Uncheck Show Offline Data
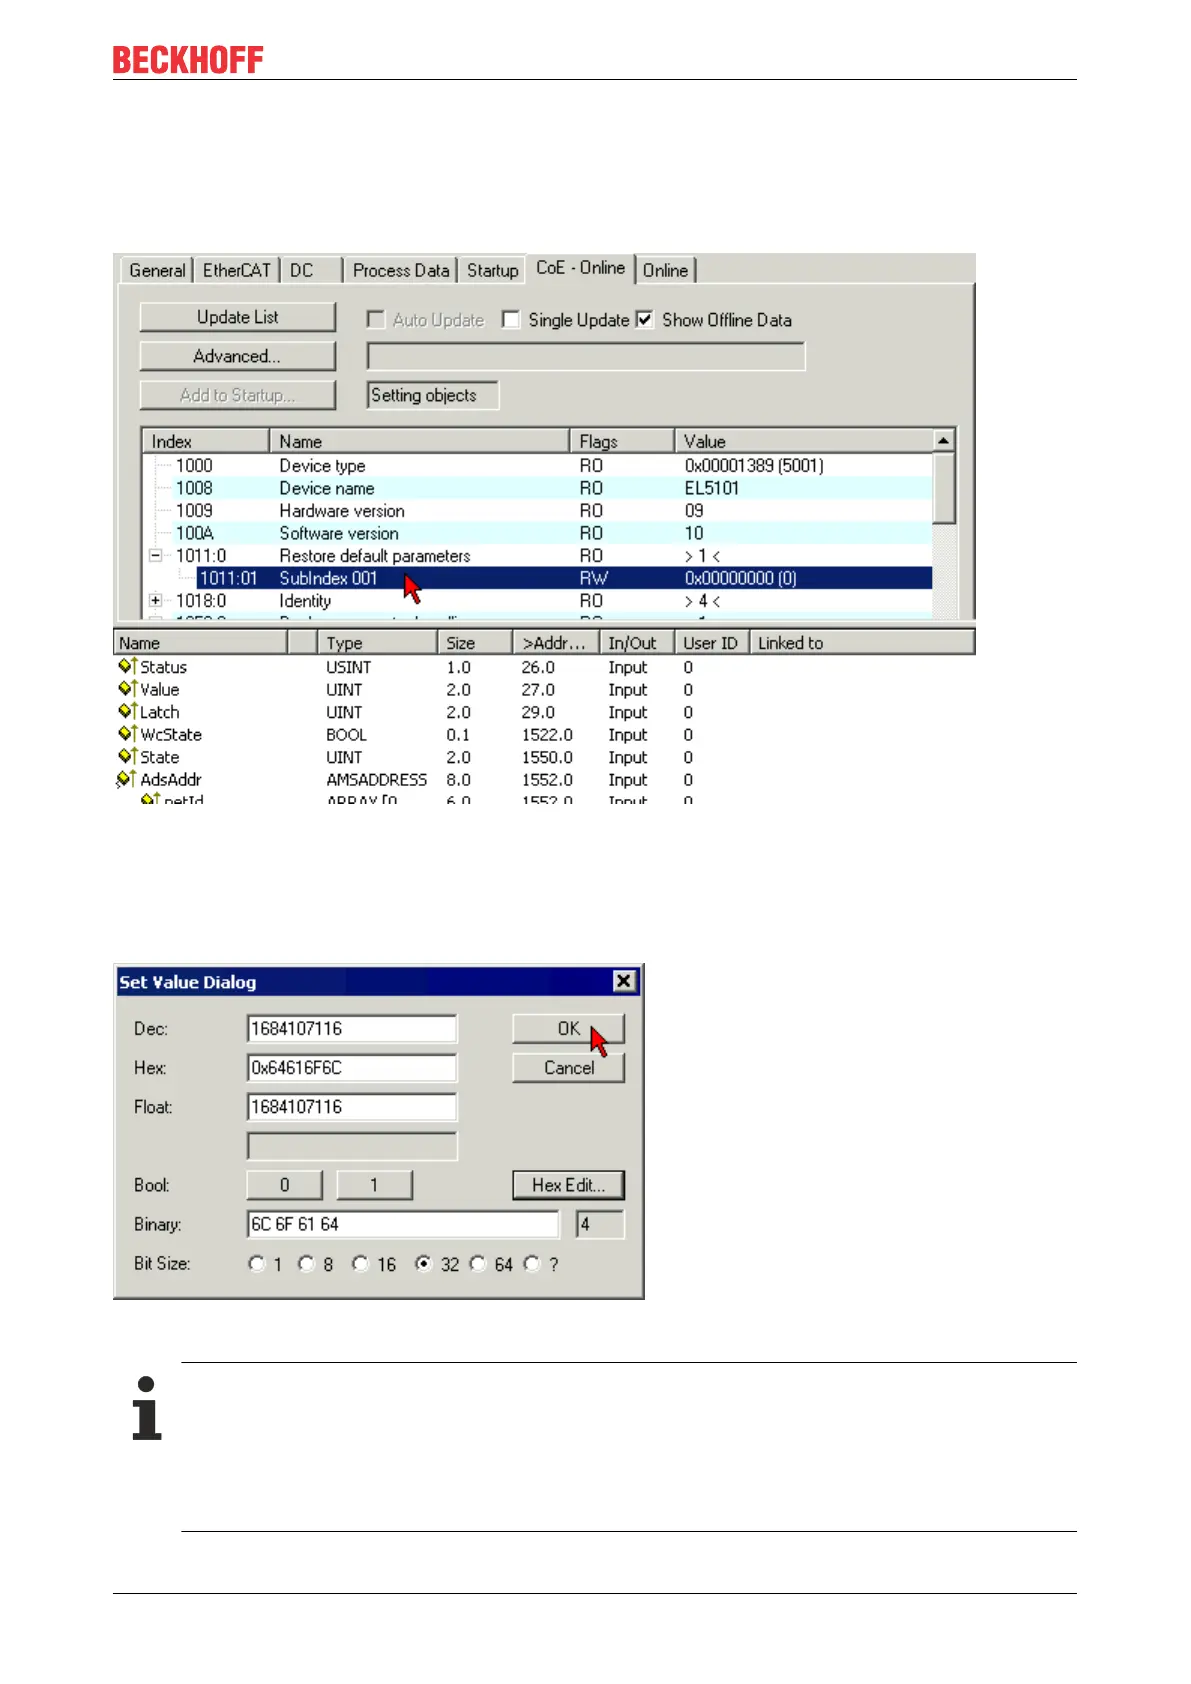The width and height of the screenshot is (1191, 1684). [x=645, y=319]
